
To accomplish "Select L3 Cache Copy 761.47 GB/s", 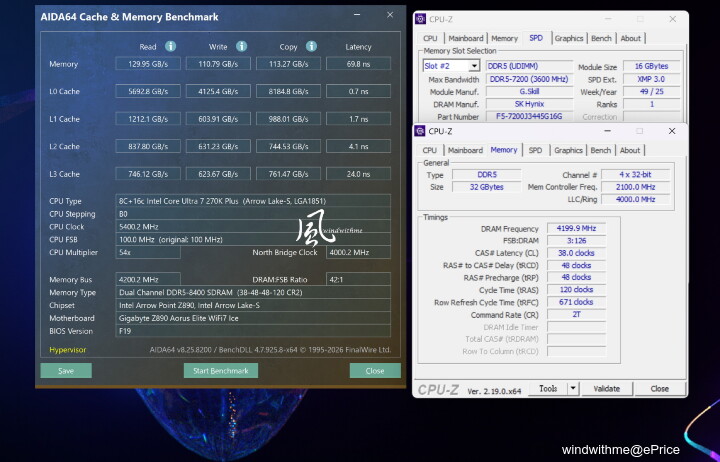I will point(288,174).
